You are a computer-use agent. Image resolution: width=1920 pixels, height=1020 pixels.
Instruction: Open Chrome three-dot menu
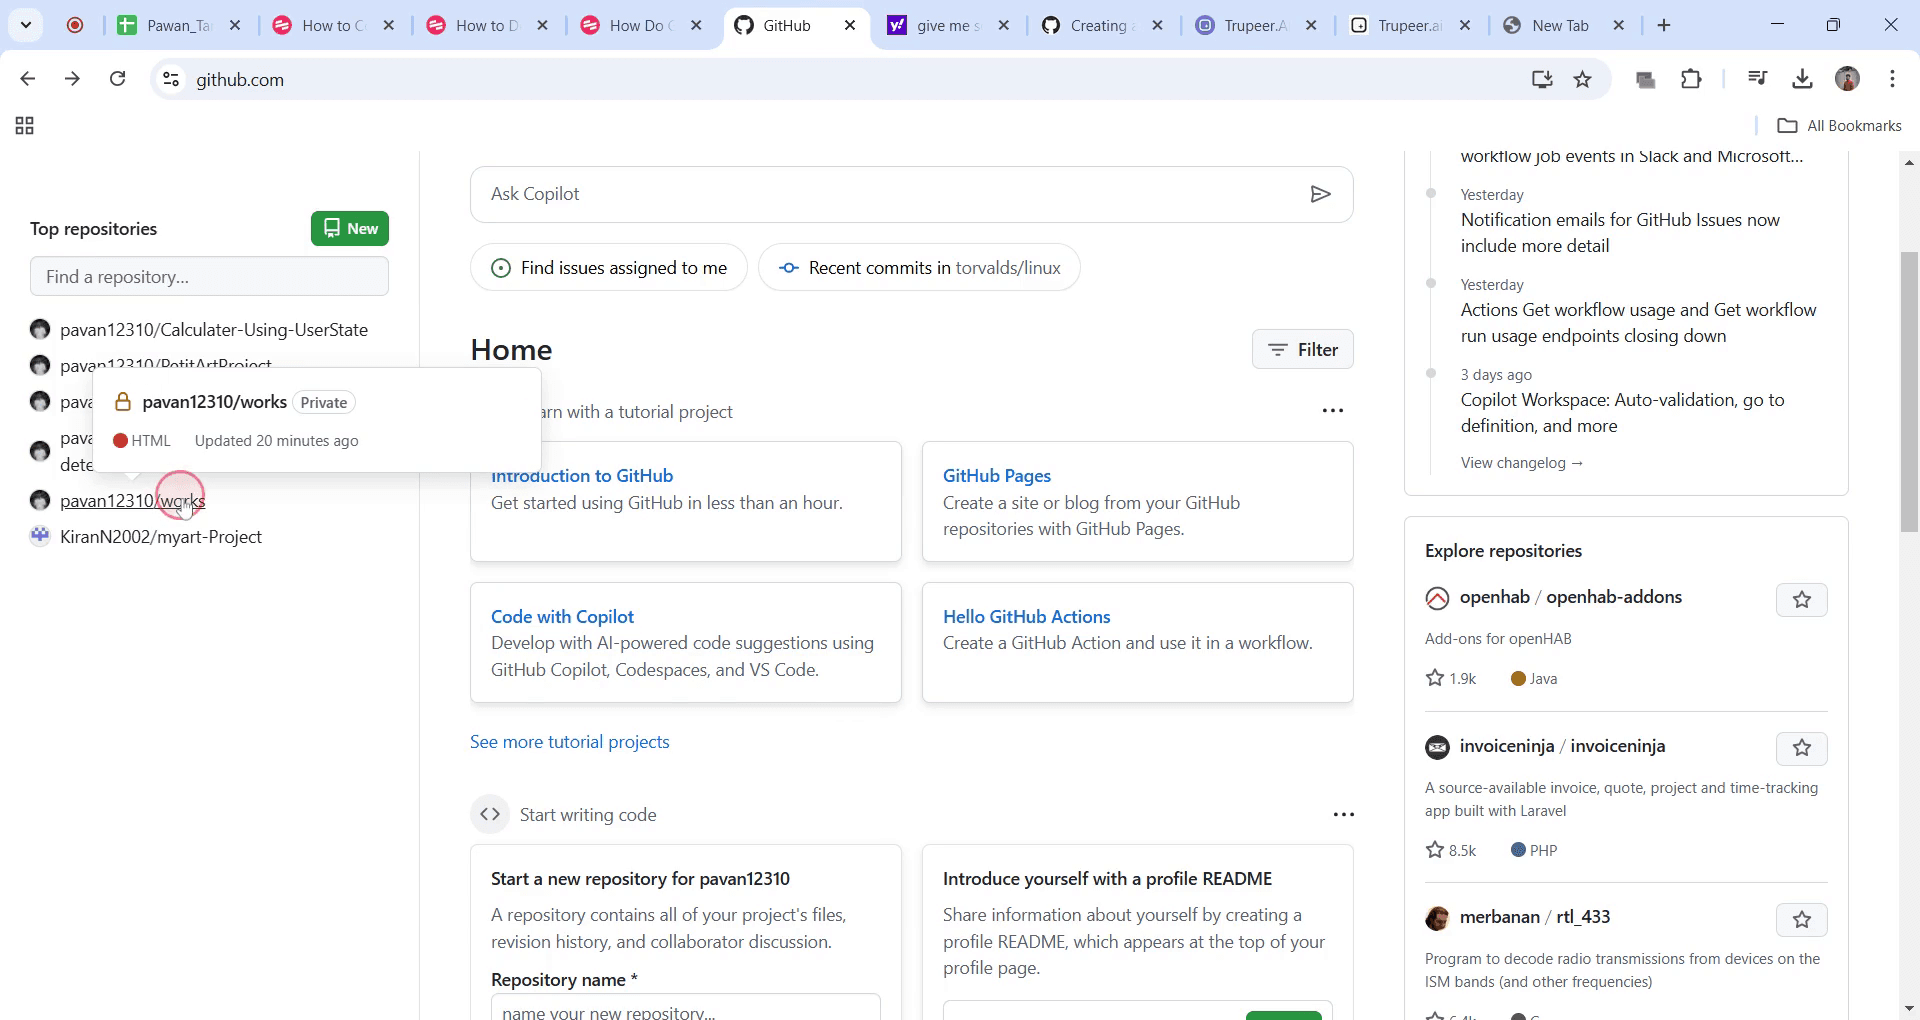pyautogui.click(x=1892, y=79)
